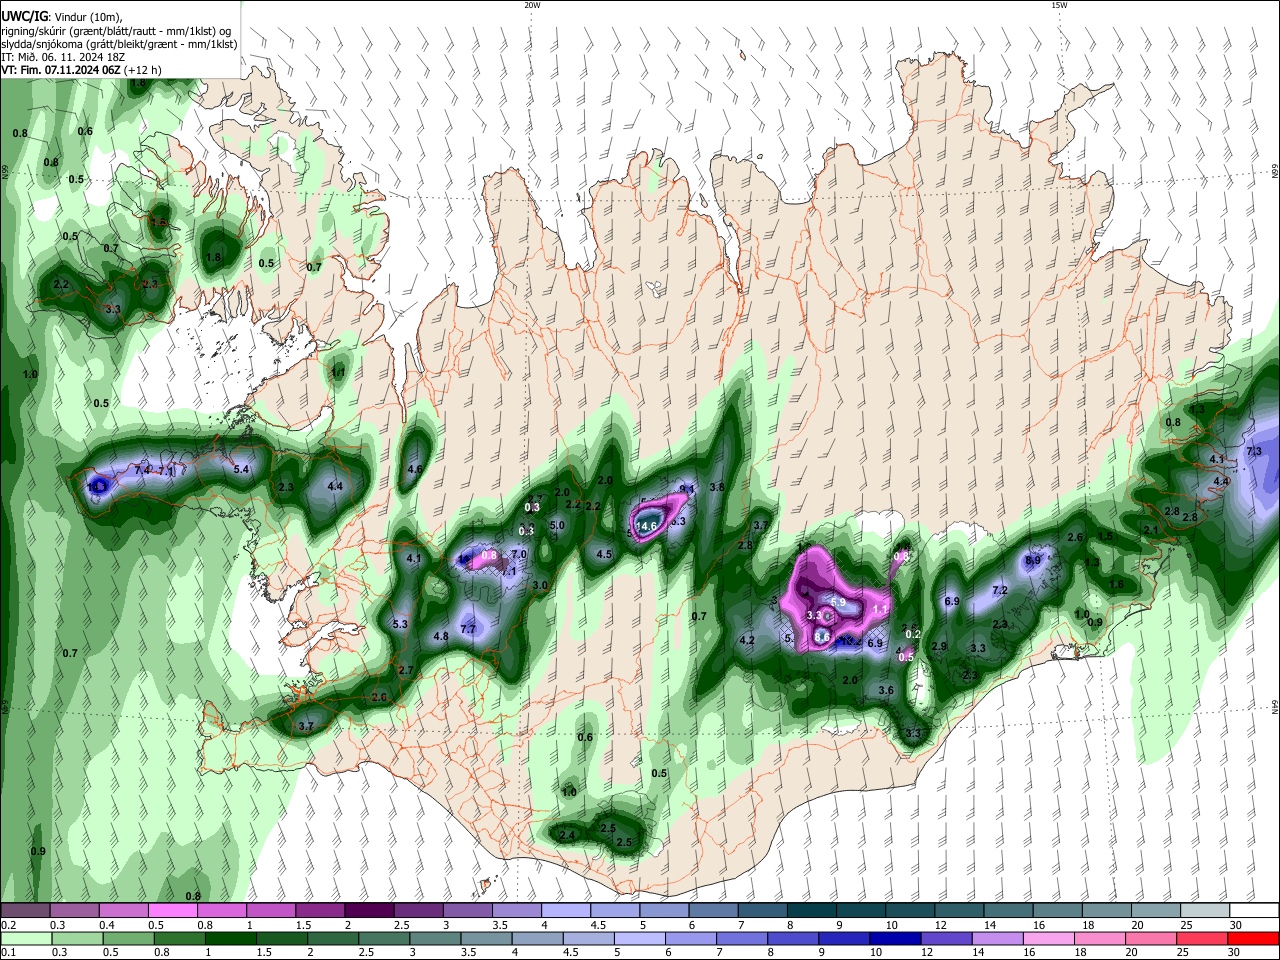This screenshot has width=1280, height=960.
Task: Click the 15W longitude label
Action: [x=1059, y=5]
